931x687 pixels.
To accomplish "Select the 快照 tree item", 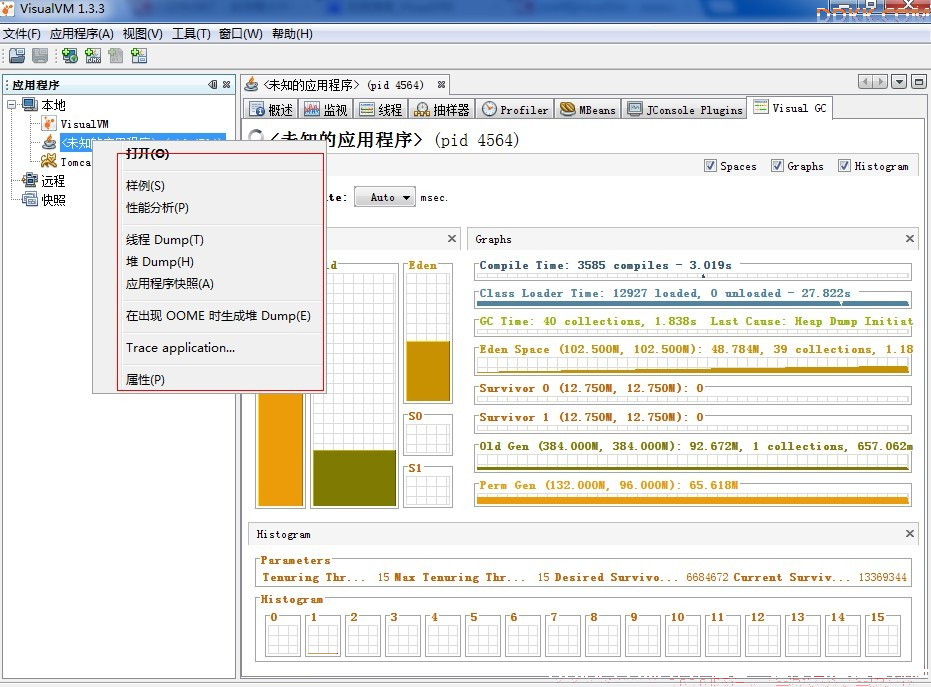I will click(x=53, y=200).
